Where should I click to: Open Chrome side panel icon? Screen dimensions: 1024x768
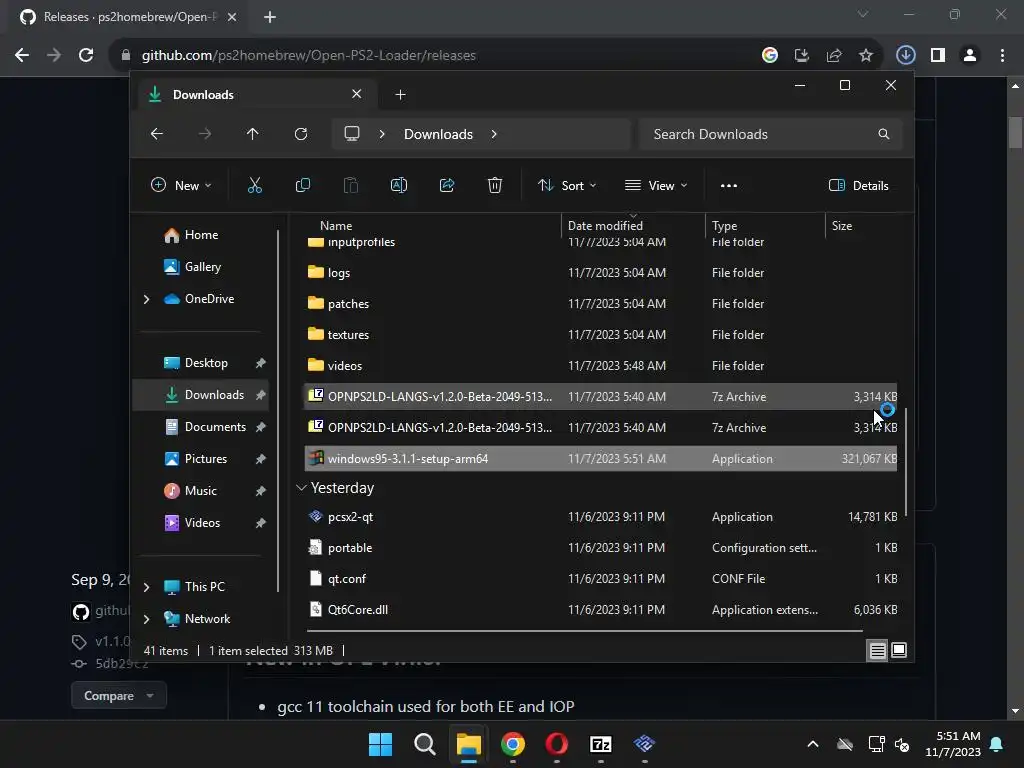[938, 56]
